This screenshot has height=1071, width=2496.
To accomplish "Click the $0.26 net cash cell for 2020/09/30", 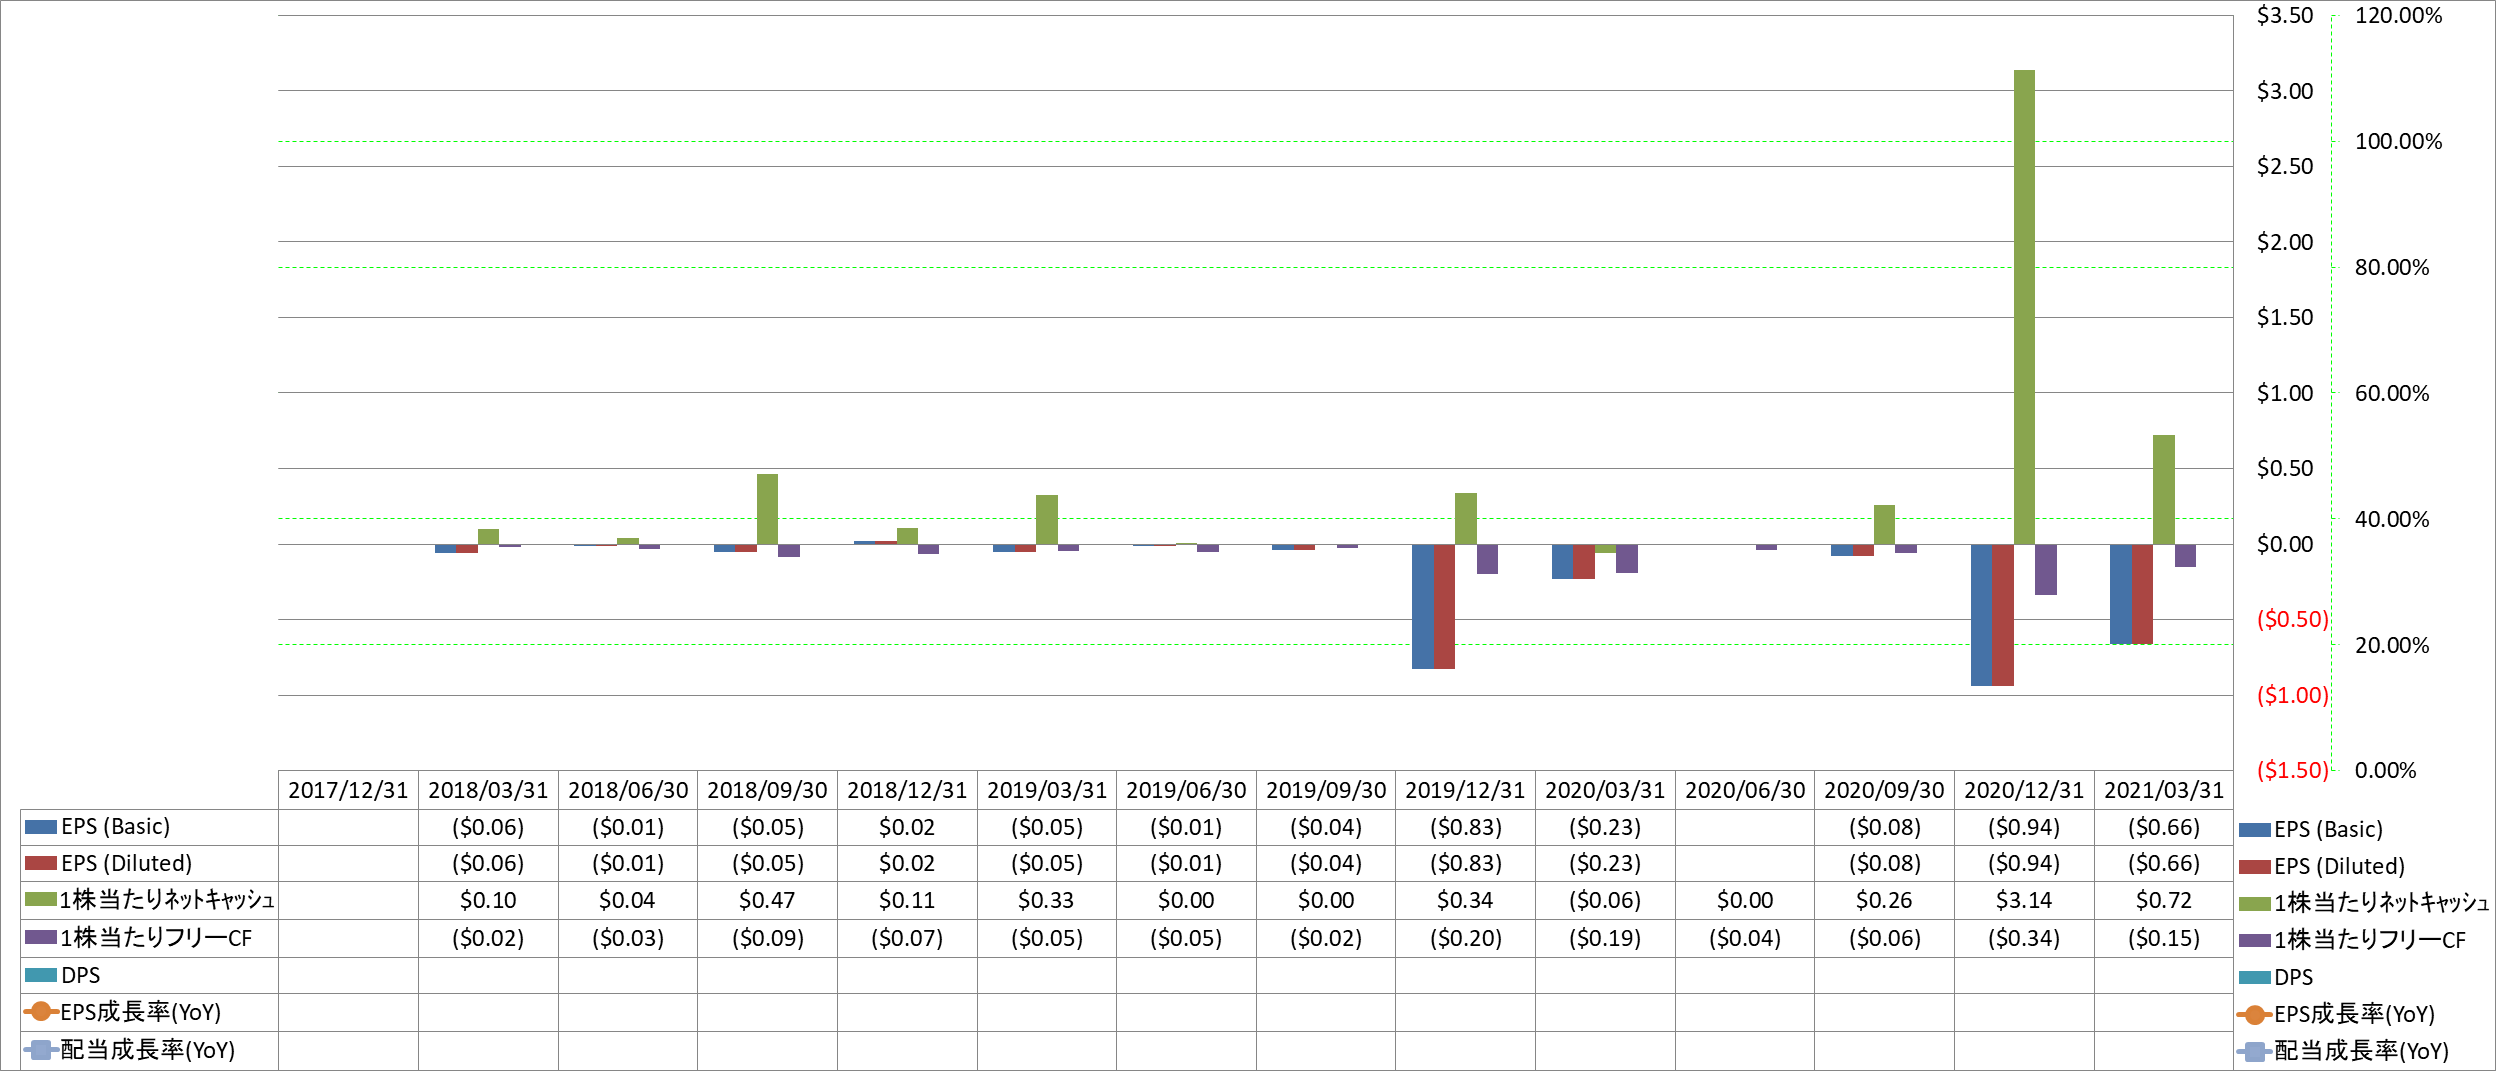I will [x=1884, y=901].
